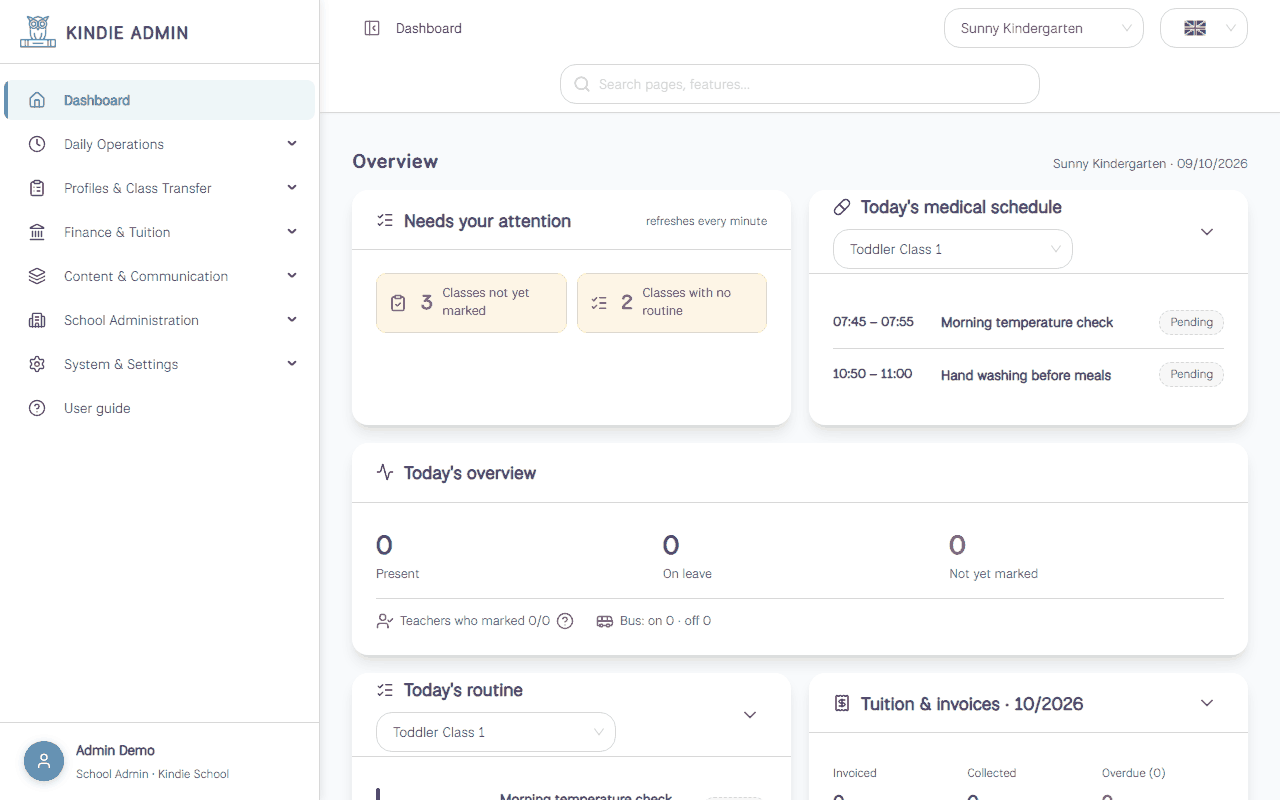Viewport: 1280px width, 800px height.
Task: Click the User guide question mark icon
Action: (x=37, y=408)
